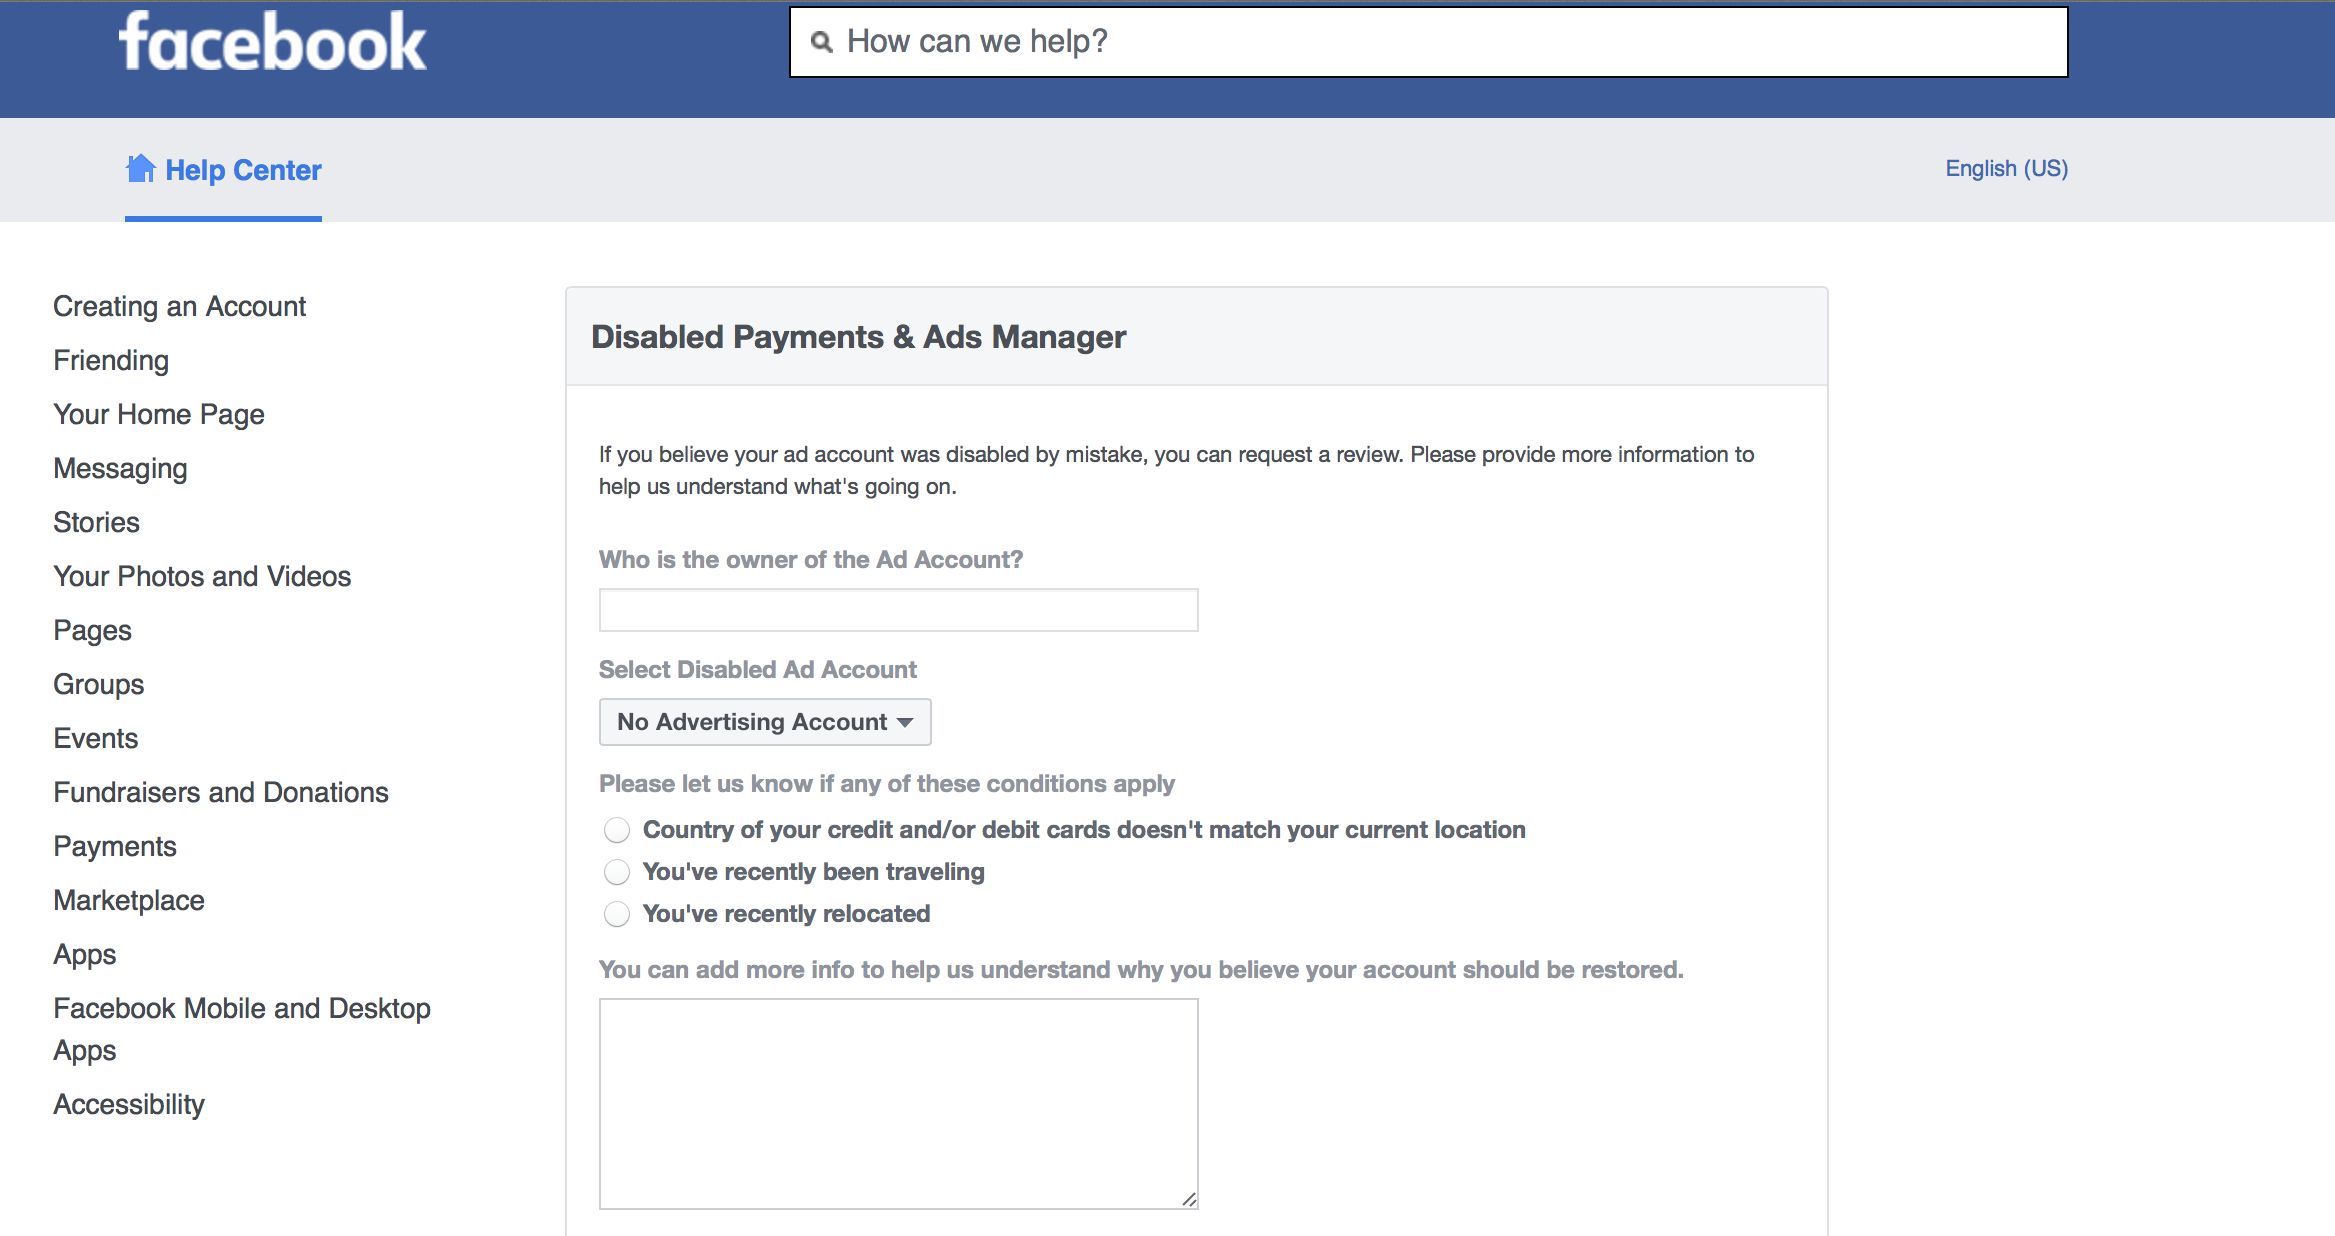2335x1236 pixels.
Task: Enable the recently relocated radio button
Action: (x=613, y=915)
